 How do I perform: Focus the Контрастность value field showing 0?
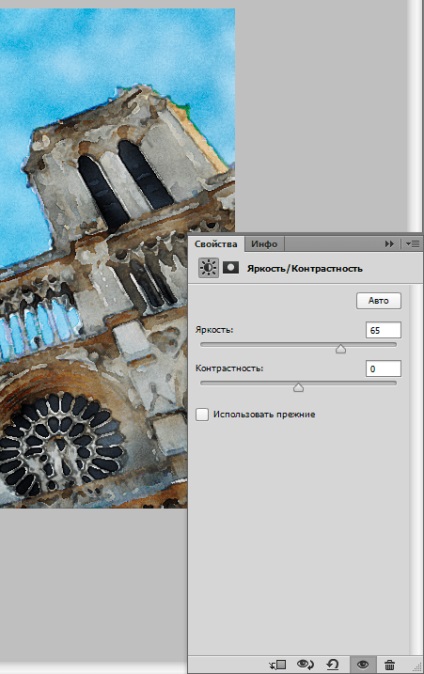(x=383, y=368)
